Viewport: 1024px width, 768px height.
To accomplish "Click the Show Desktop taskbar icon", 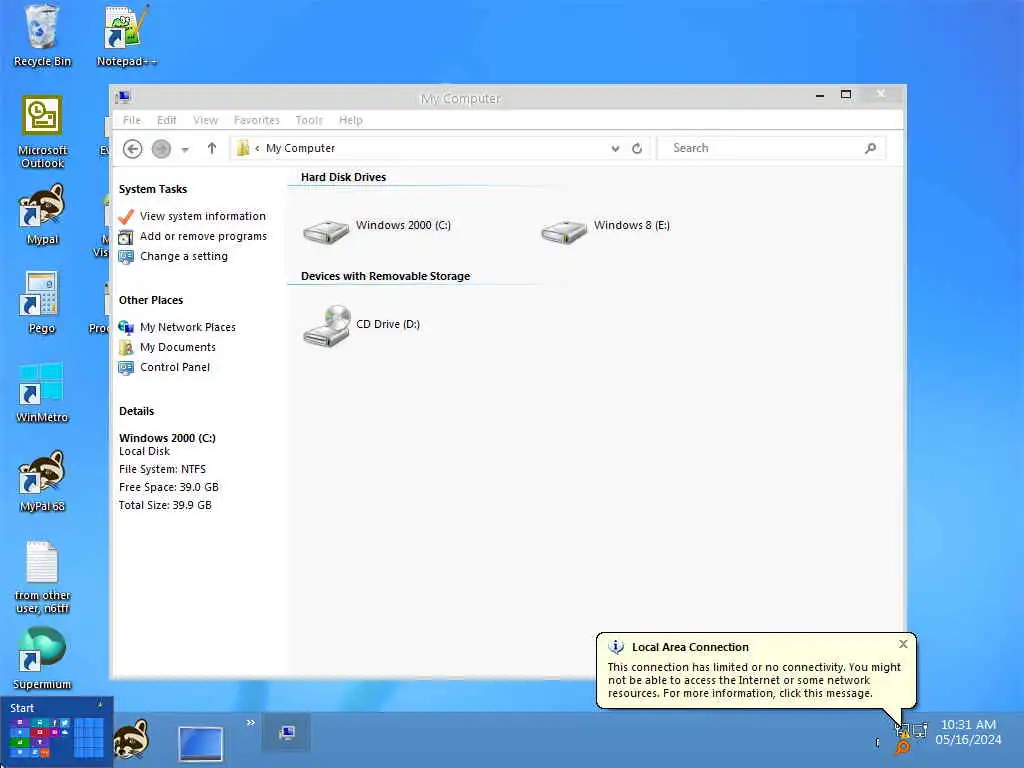I will 200,743.
